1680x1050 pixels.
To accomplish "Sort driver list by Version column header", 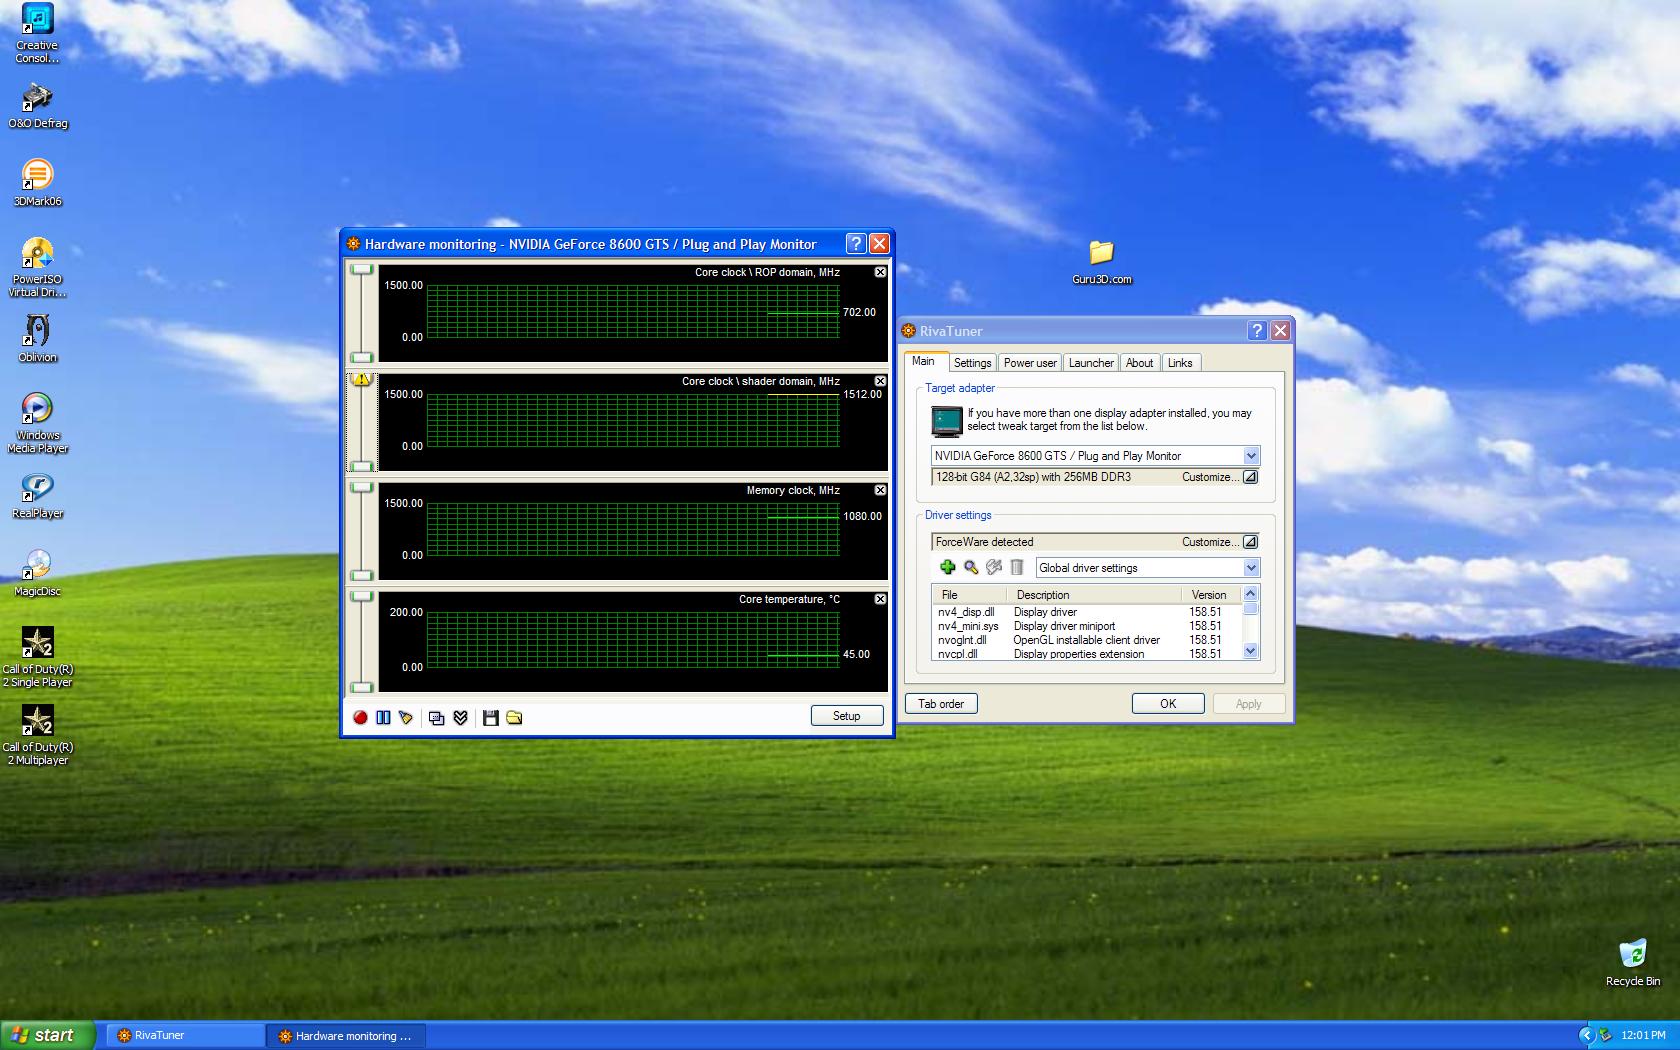I will 1212,595.
